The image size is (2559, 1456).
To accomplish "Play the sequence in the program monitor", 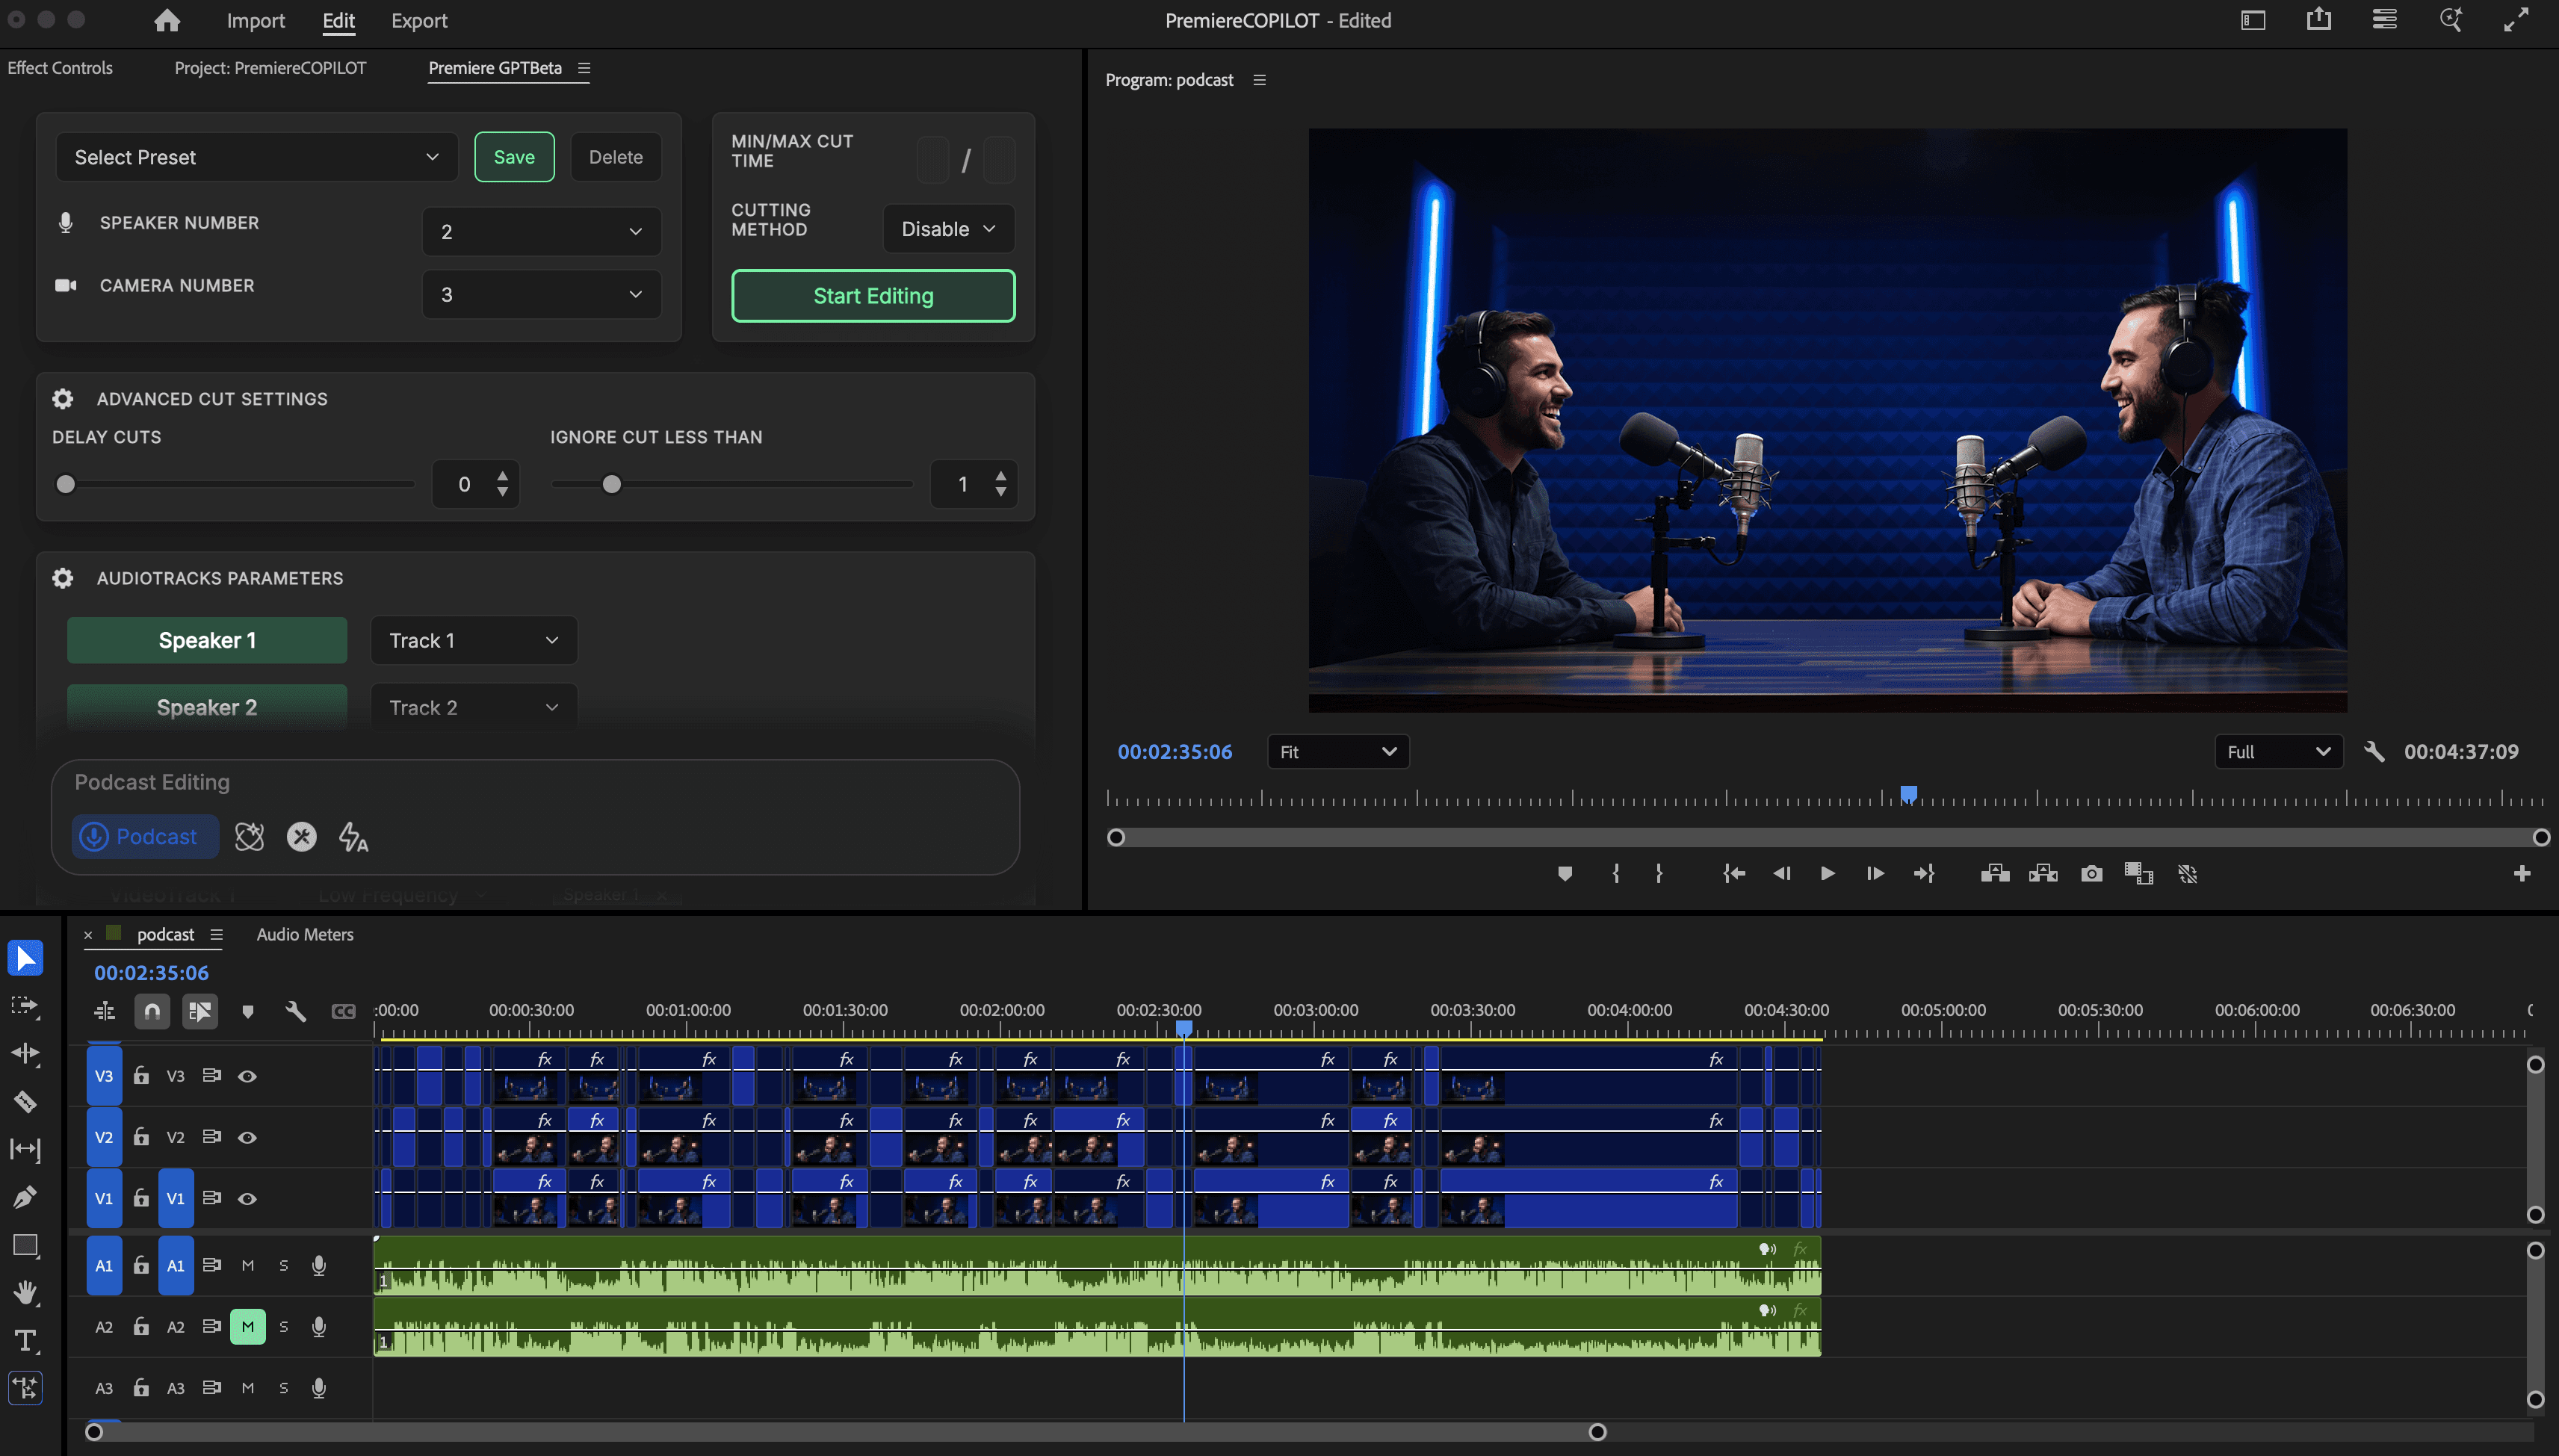I will [1827, 873].
